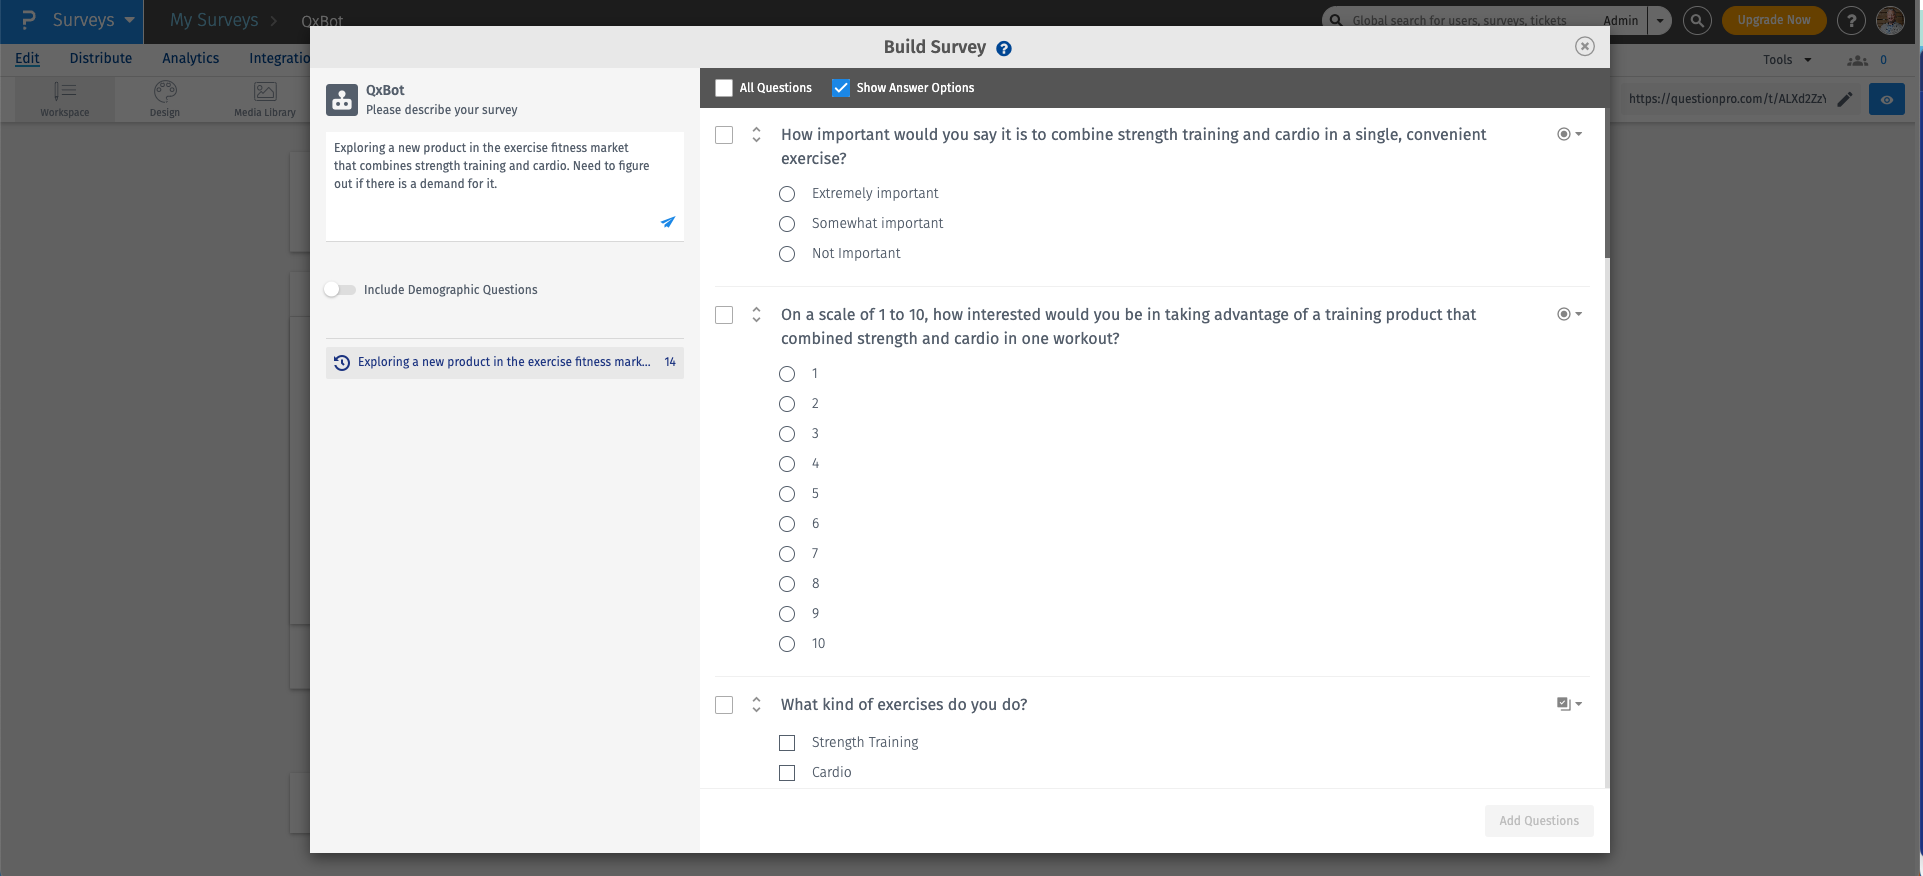This screenshot has height=876, width=1923.
Task: Click the reorder arrows on the first question
Action: (756, 135)
